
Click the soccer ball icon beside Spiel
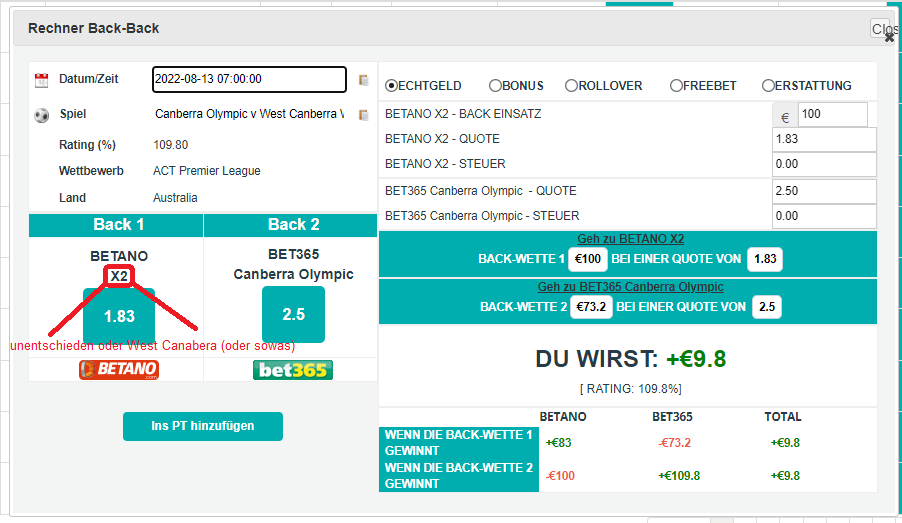click(41, 115)
